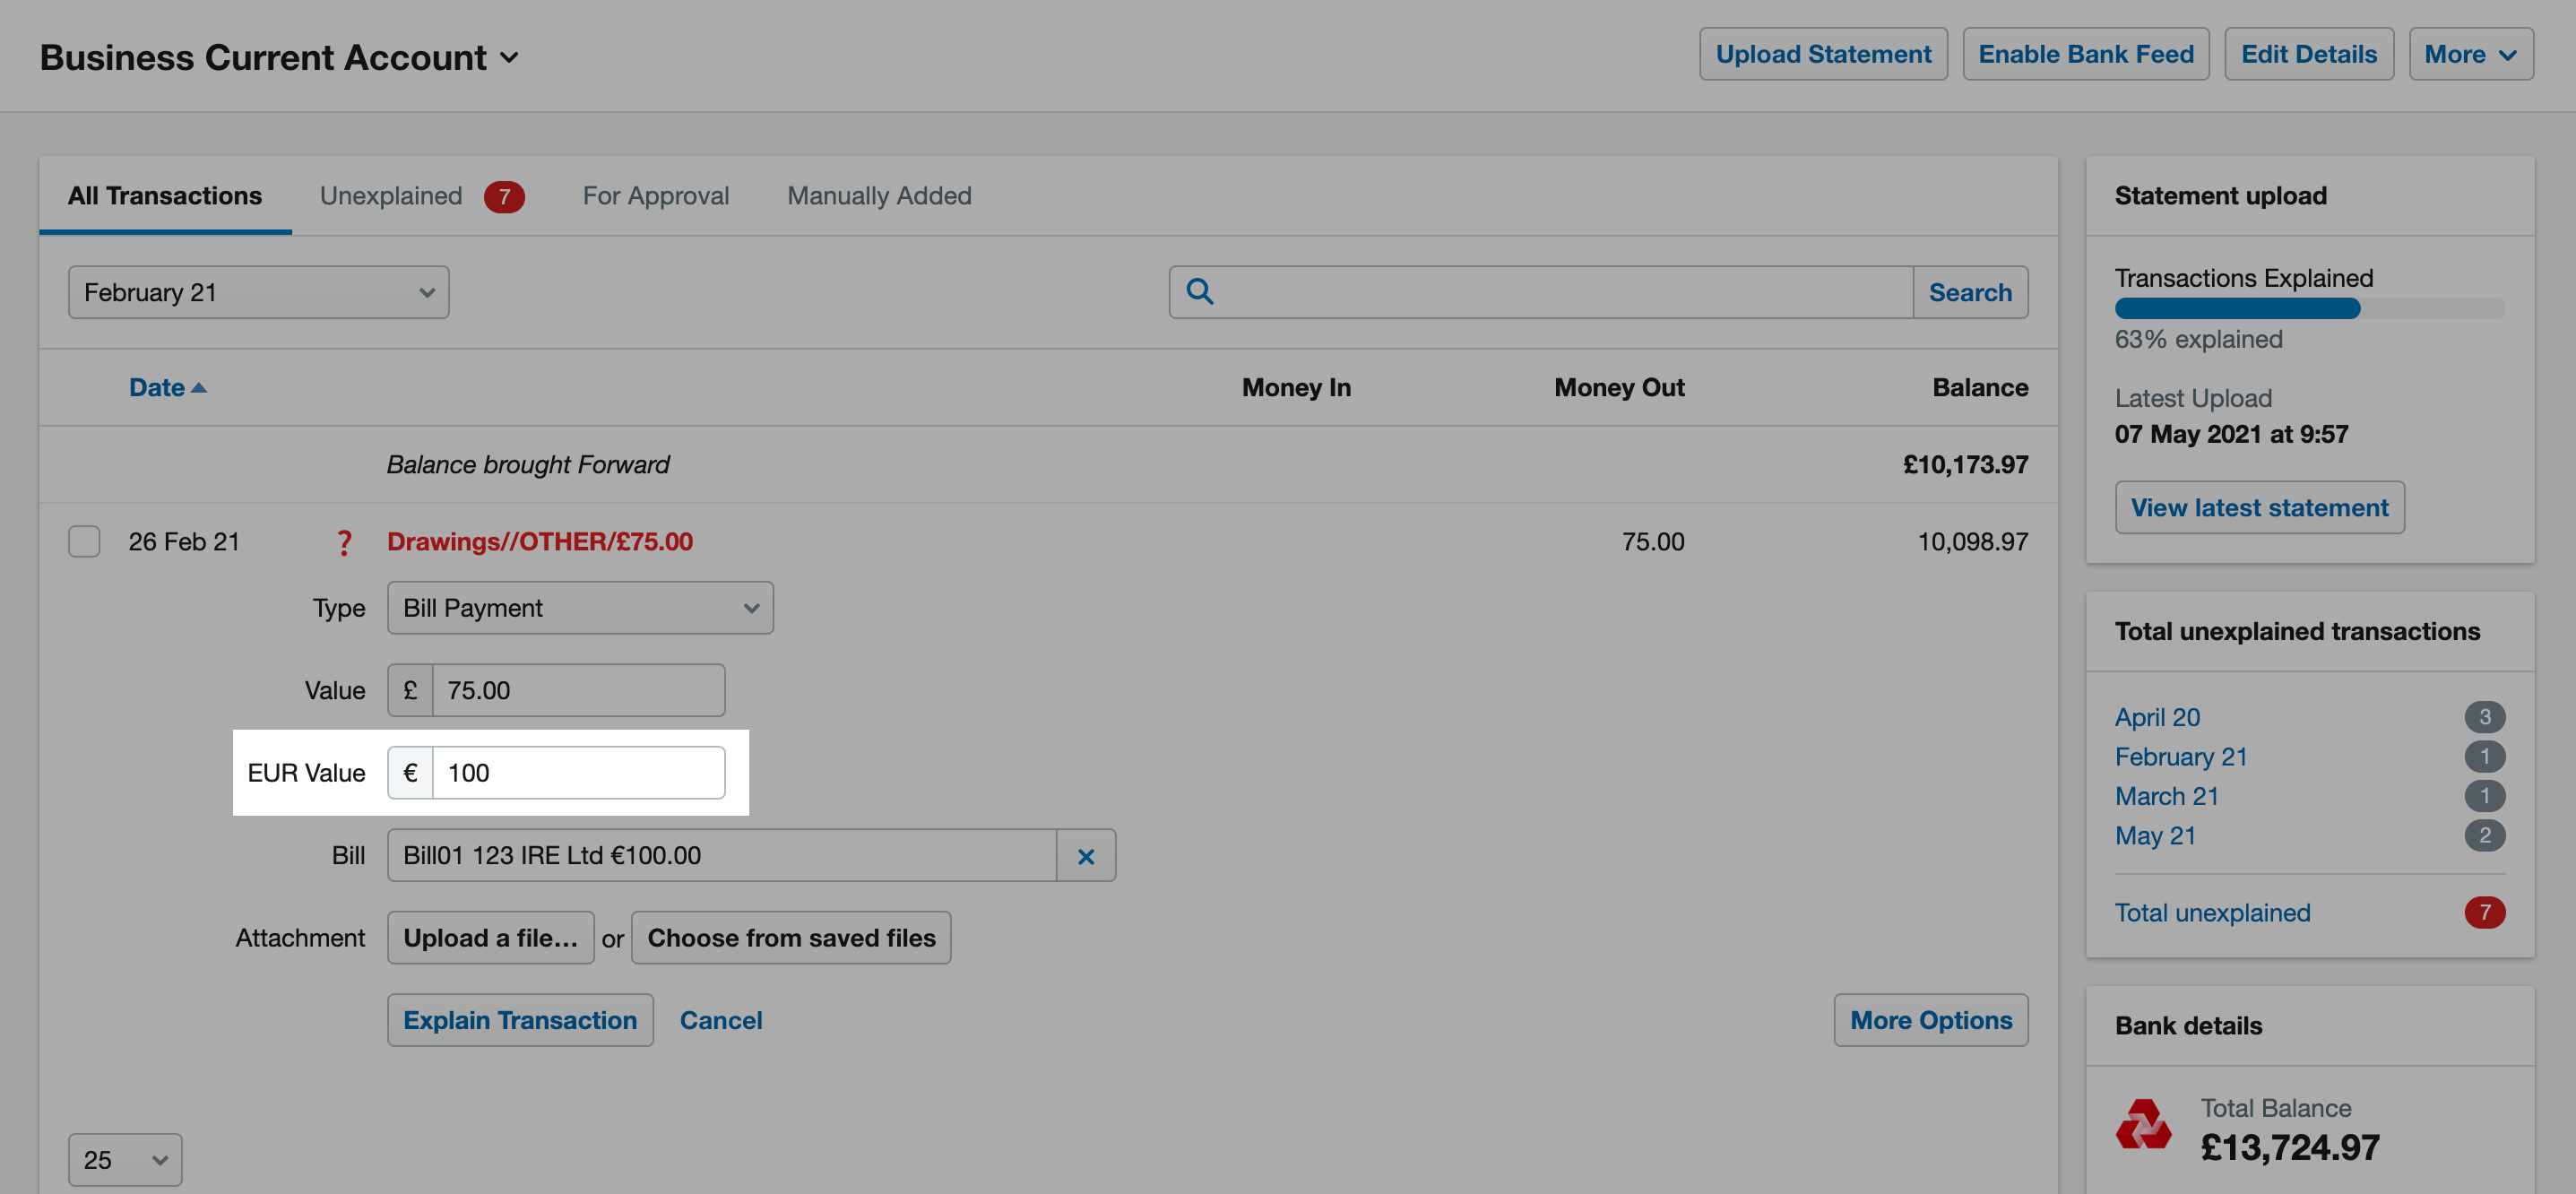Click the 07 May 2021 at 9:57 text

pos(2231,435)
